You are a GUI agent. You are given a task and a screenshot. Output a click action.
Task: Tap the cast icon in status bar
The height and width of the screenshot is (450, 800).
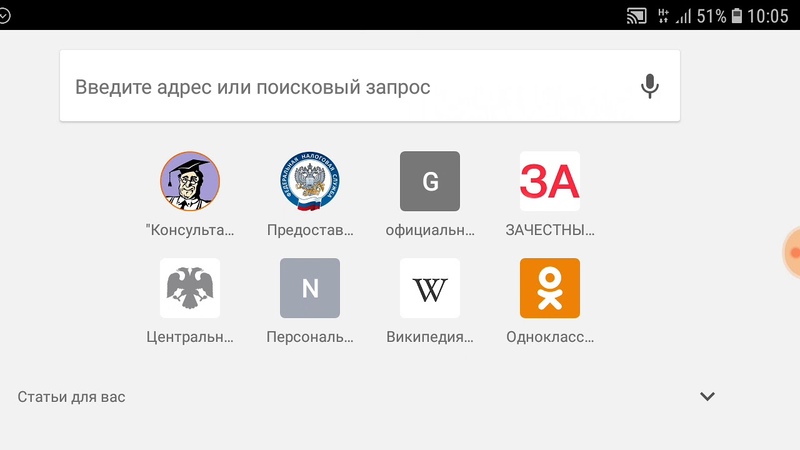point(637,16)
